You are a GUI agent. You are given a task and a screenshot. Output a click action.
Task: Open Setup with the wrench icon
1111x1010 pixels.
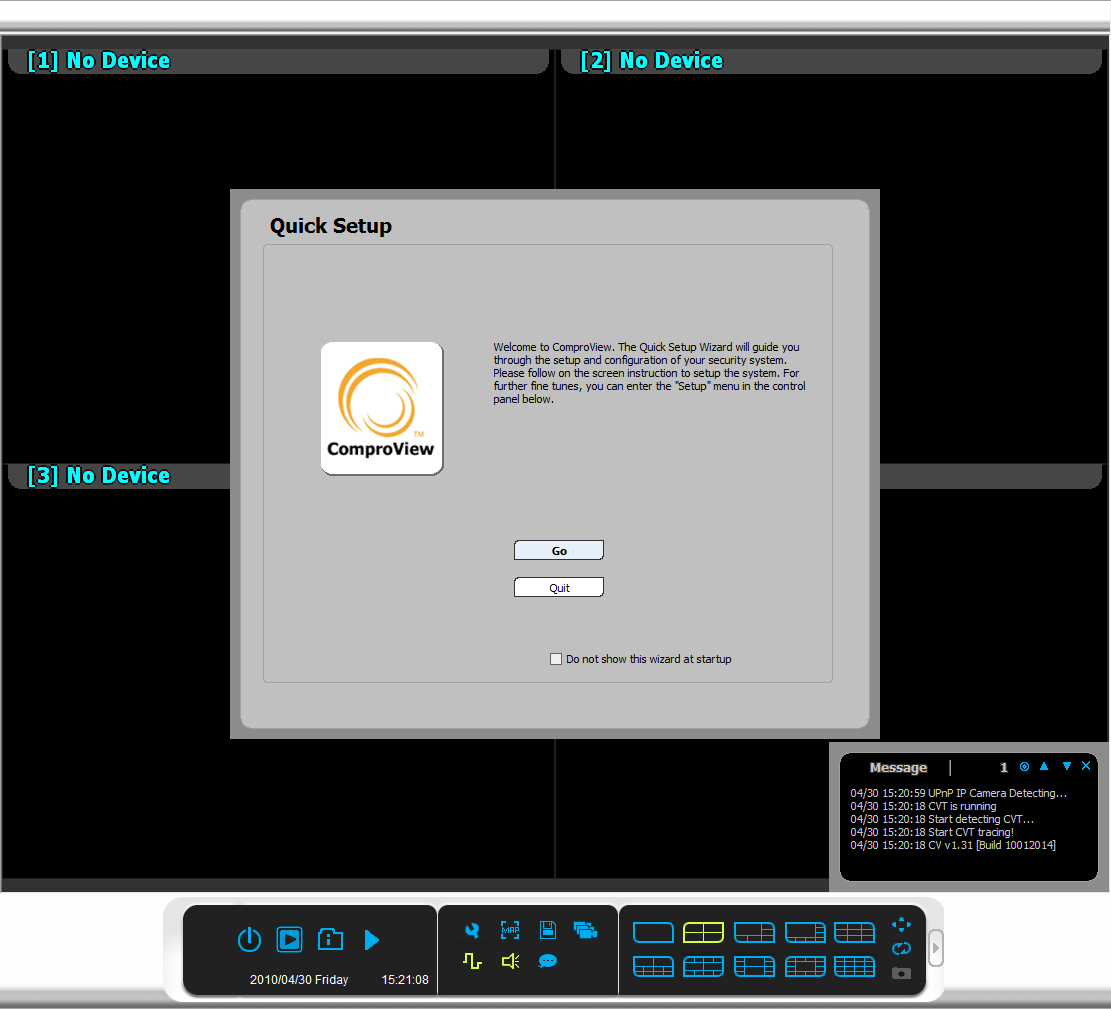coord(472,930)
